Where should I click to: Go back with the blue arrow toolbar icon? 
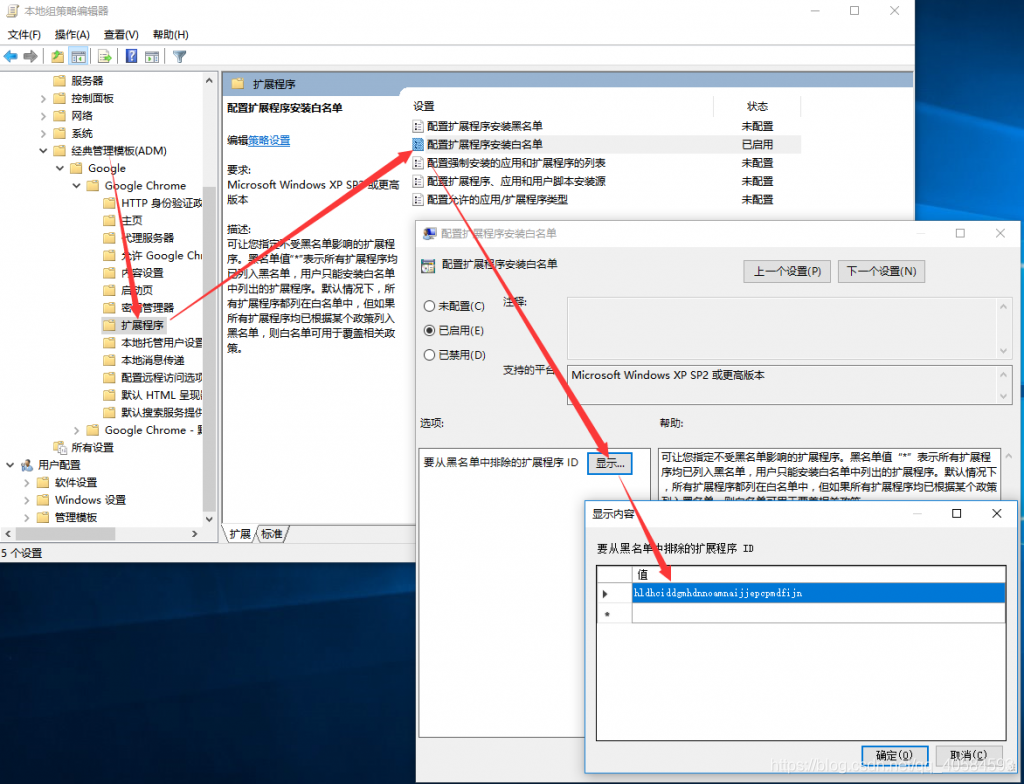pos(10,57)
